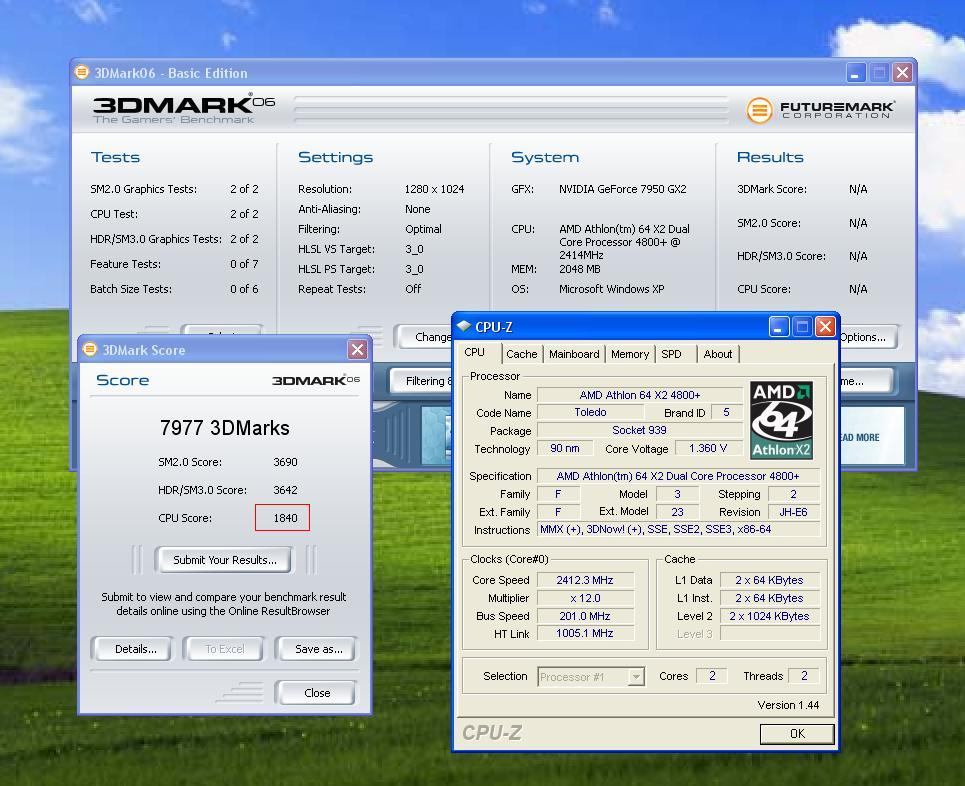
Task: Click the SM2.0 Score value 3690
Action: tap(285, 462)
